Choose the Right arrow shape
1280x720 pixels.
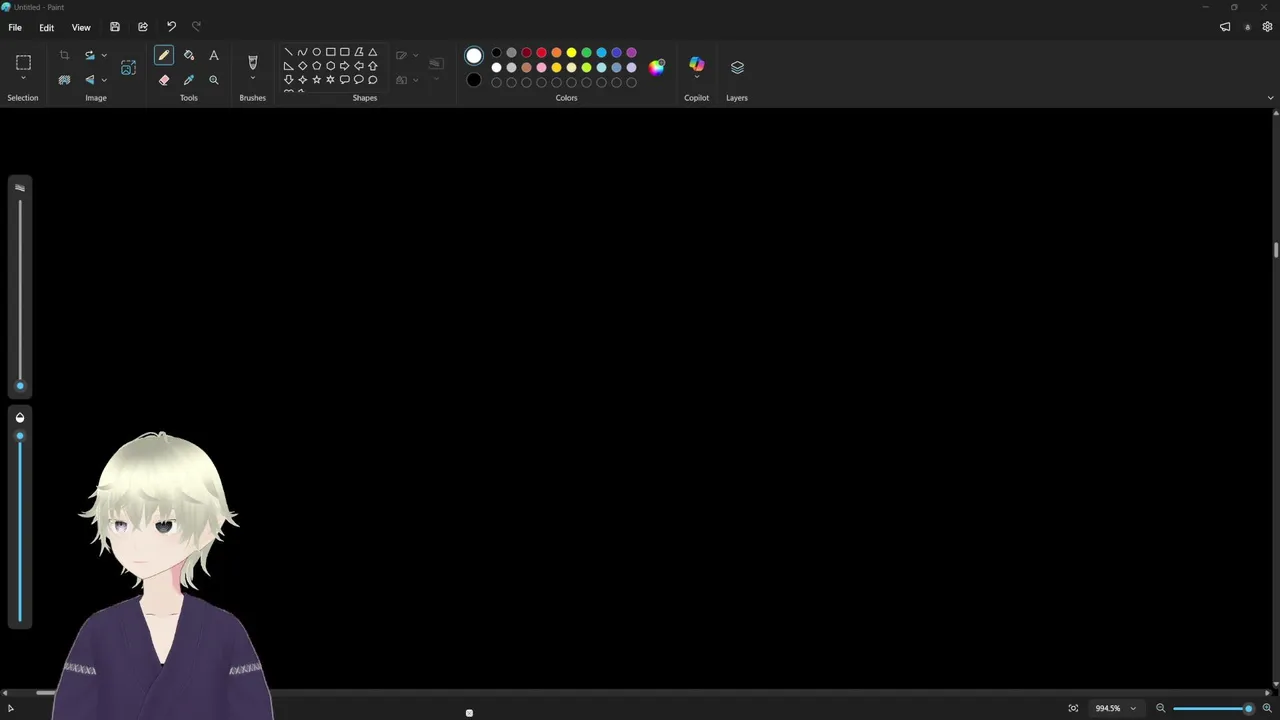[344, 66]
